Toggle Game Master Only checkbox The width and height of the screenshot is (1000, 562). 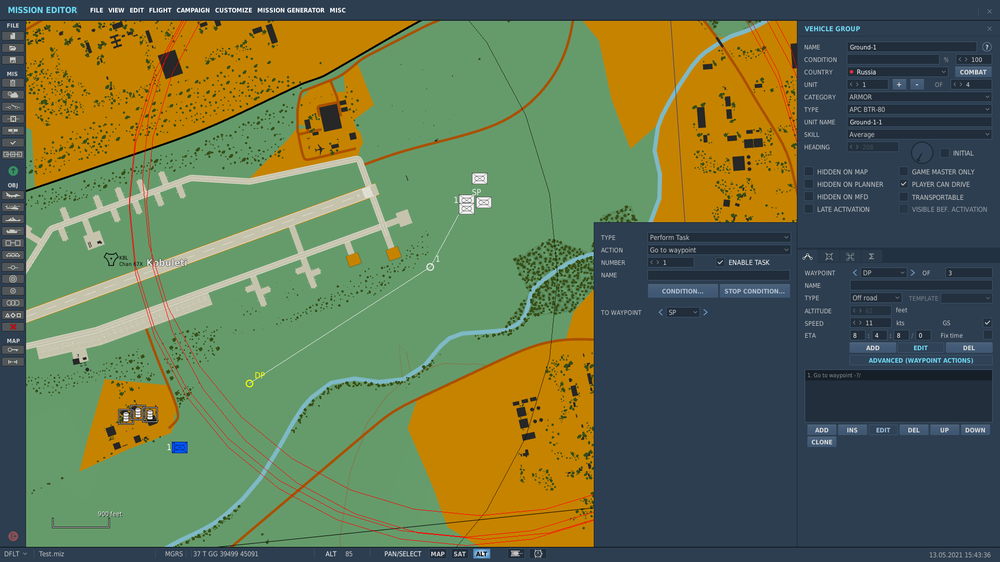(903, 172)
